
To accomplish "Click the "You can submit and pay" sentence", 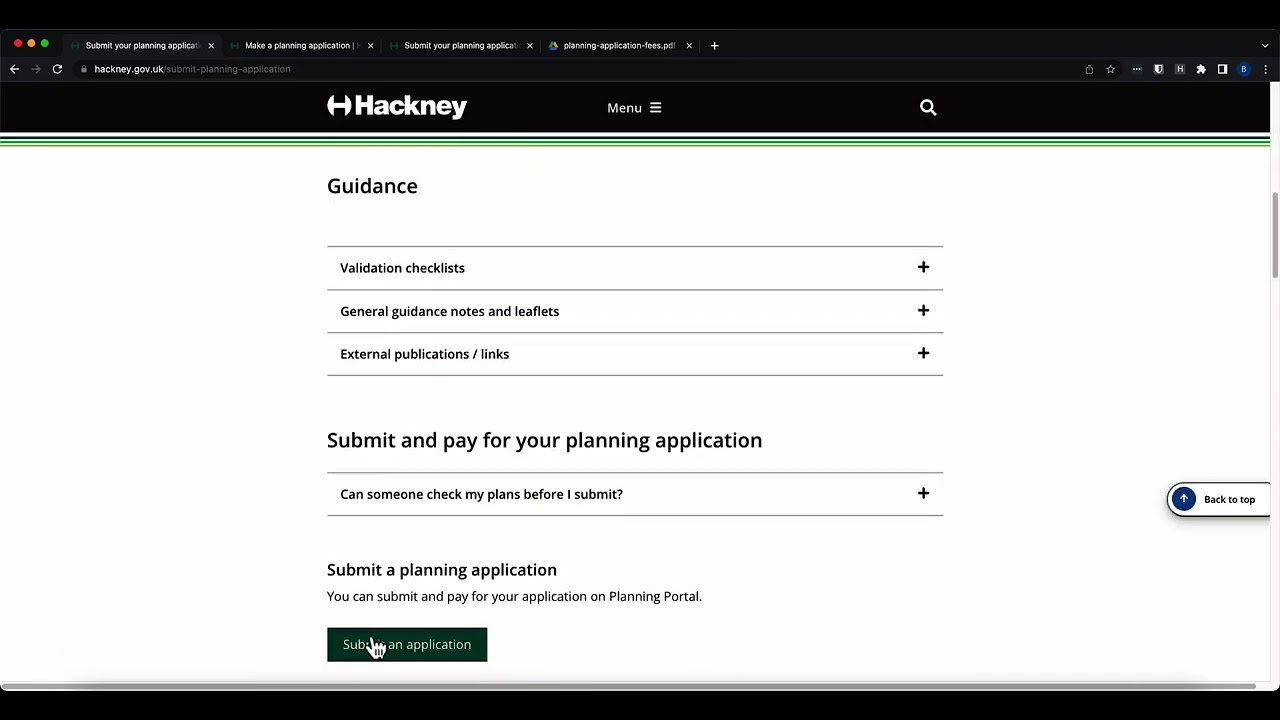I will (x=514, y=596).
